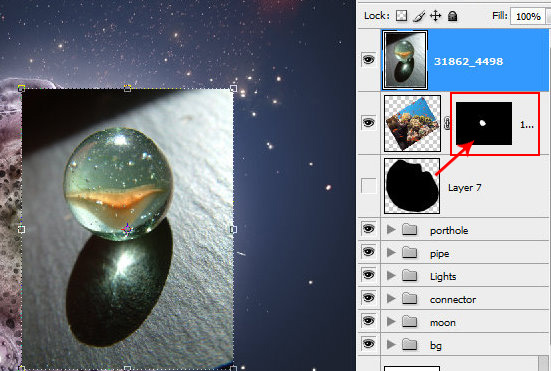The height and width of the screenshot is (371, 551).
Task: Click the top-center transform handle
Action: point(128,88)
